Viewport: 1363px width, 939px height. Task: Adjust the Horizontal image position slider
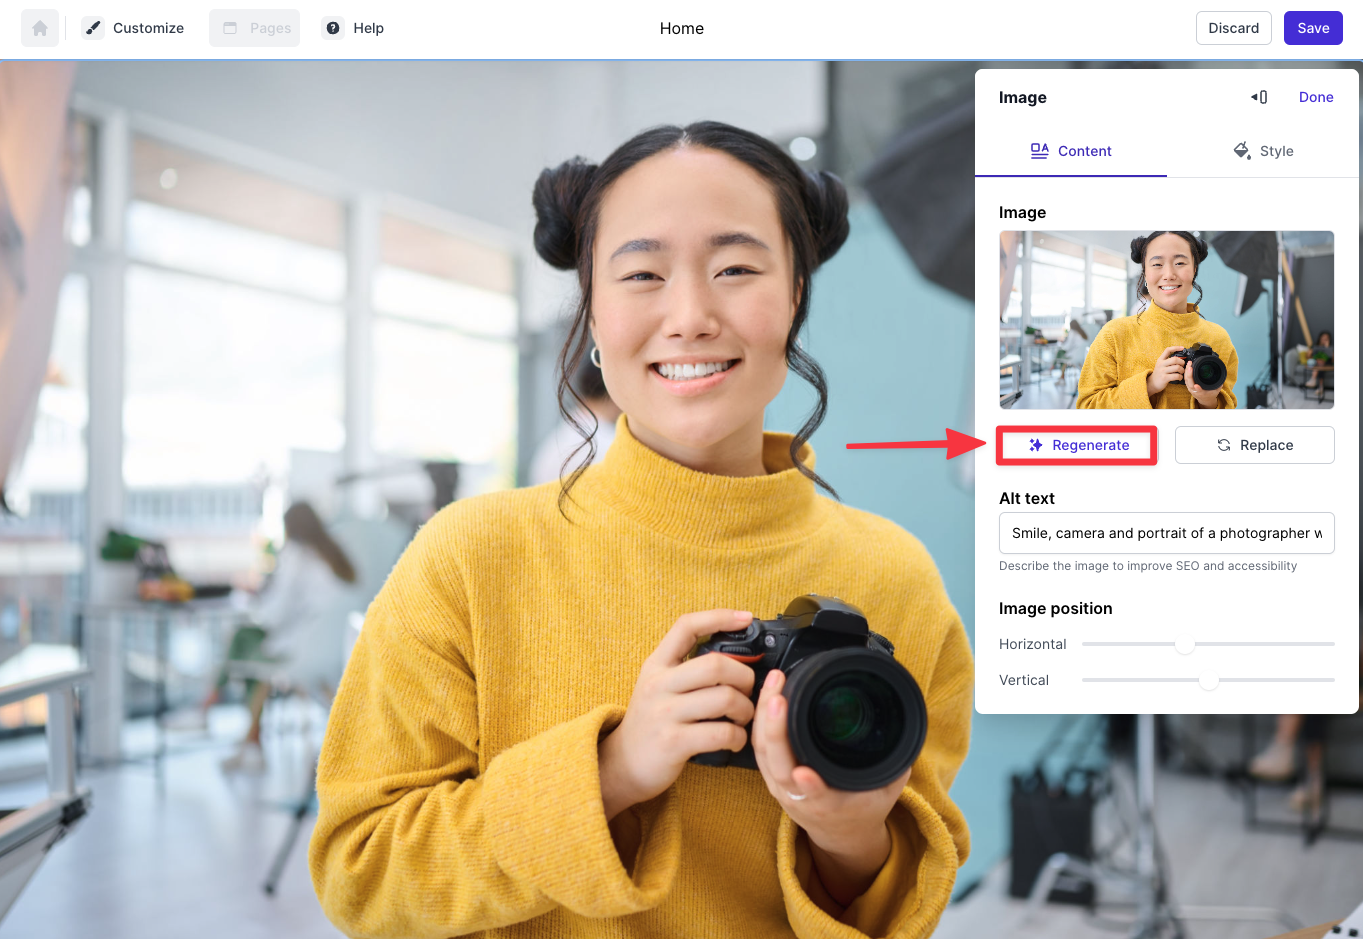[1186, 644]
